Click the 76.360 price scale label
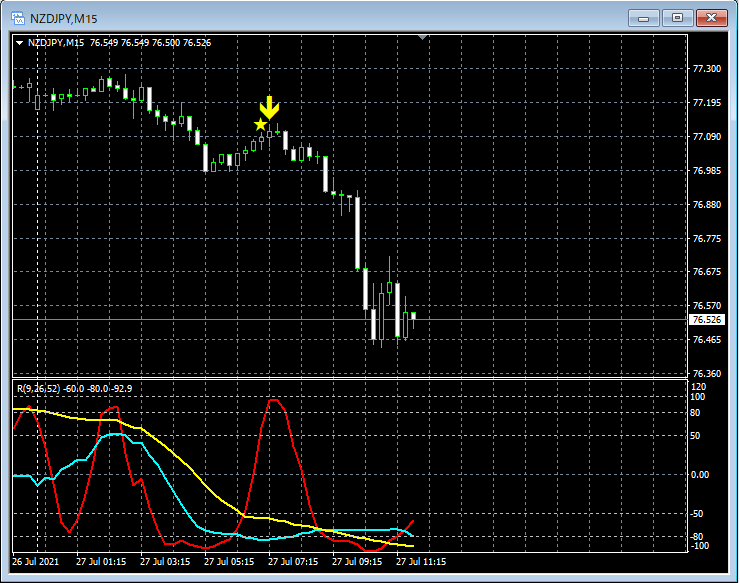 coord(706,374)
